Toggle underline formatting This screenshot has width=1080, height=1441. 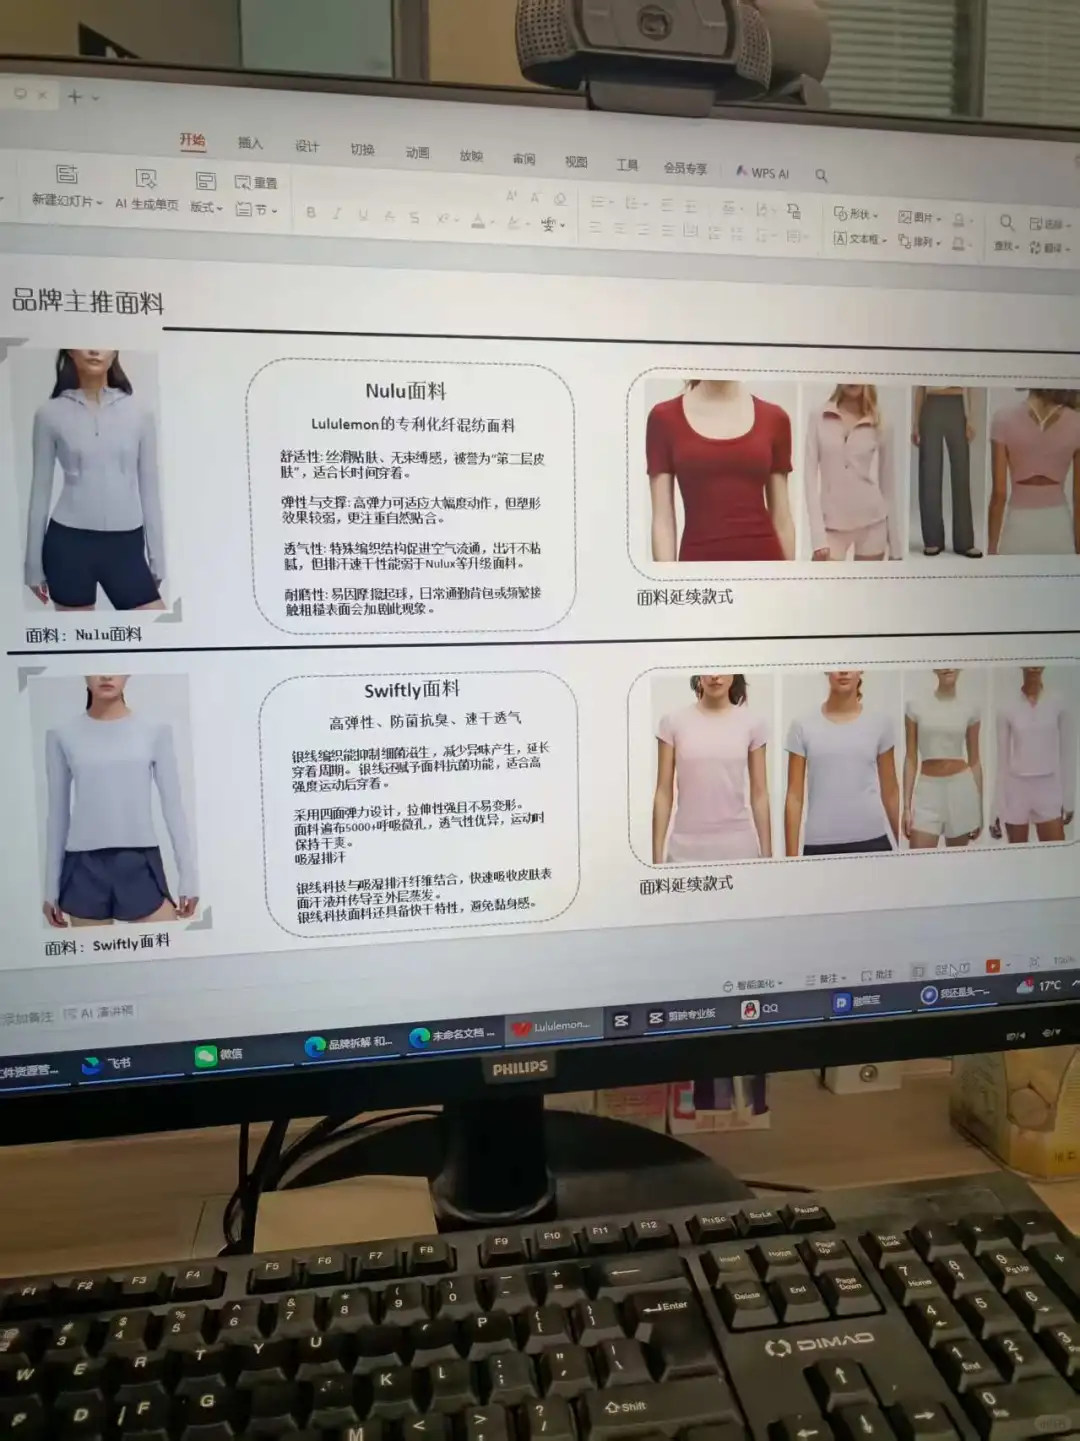[363, 215]
